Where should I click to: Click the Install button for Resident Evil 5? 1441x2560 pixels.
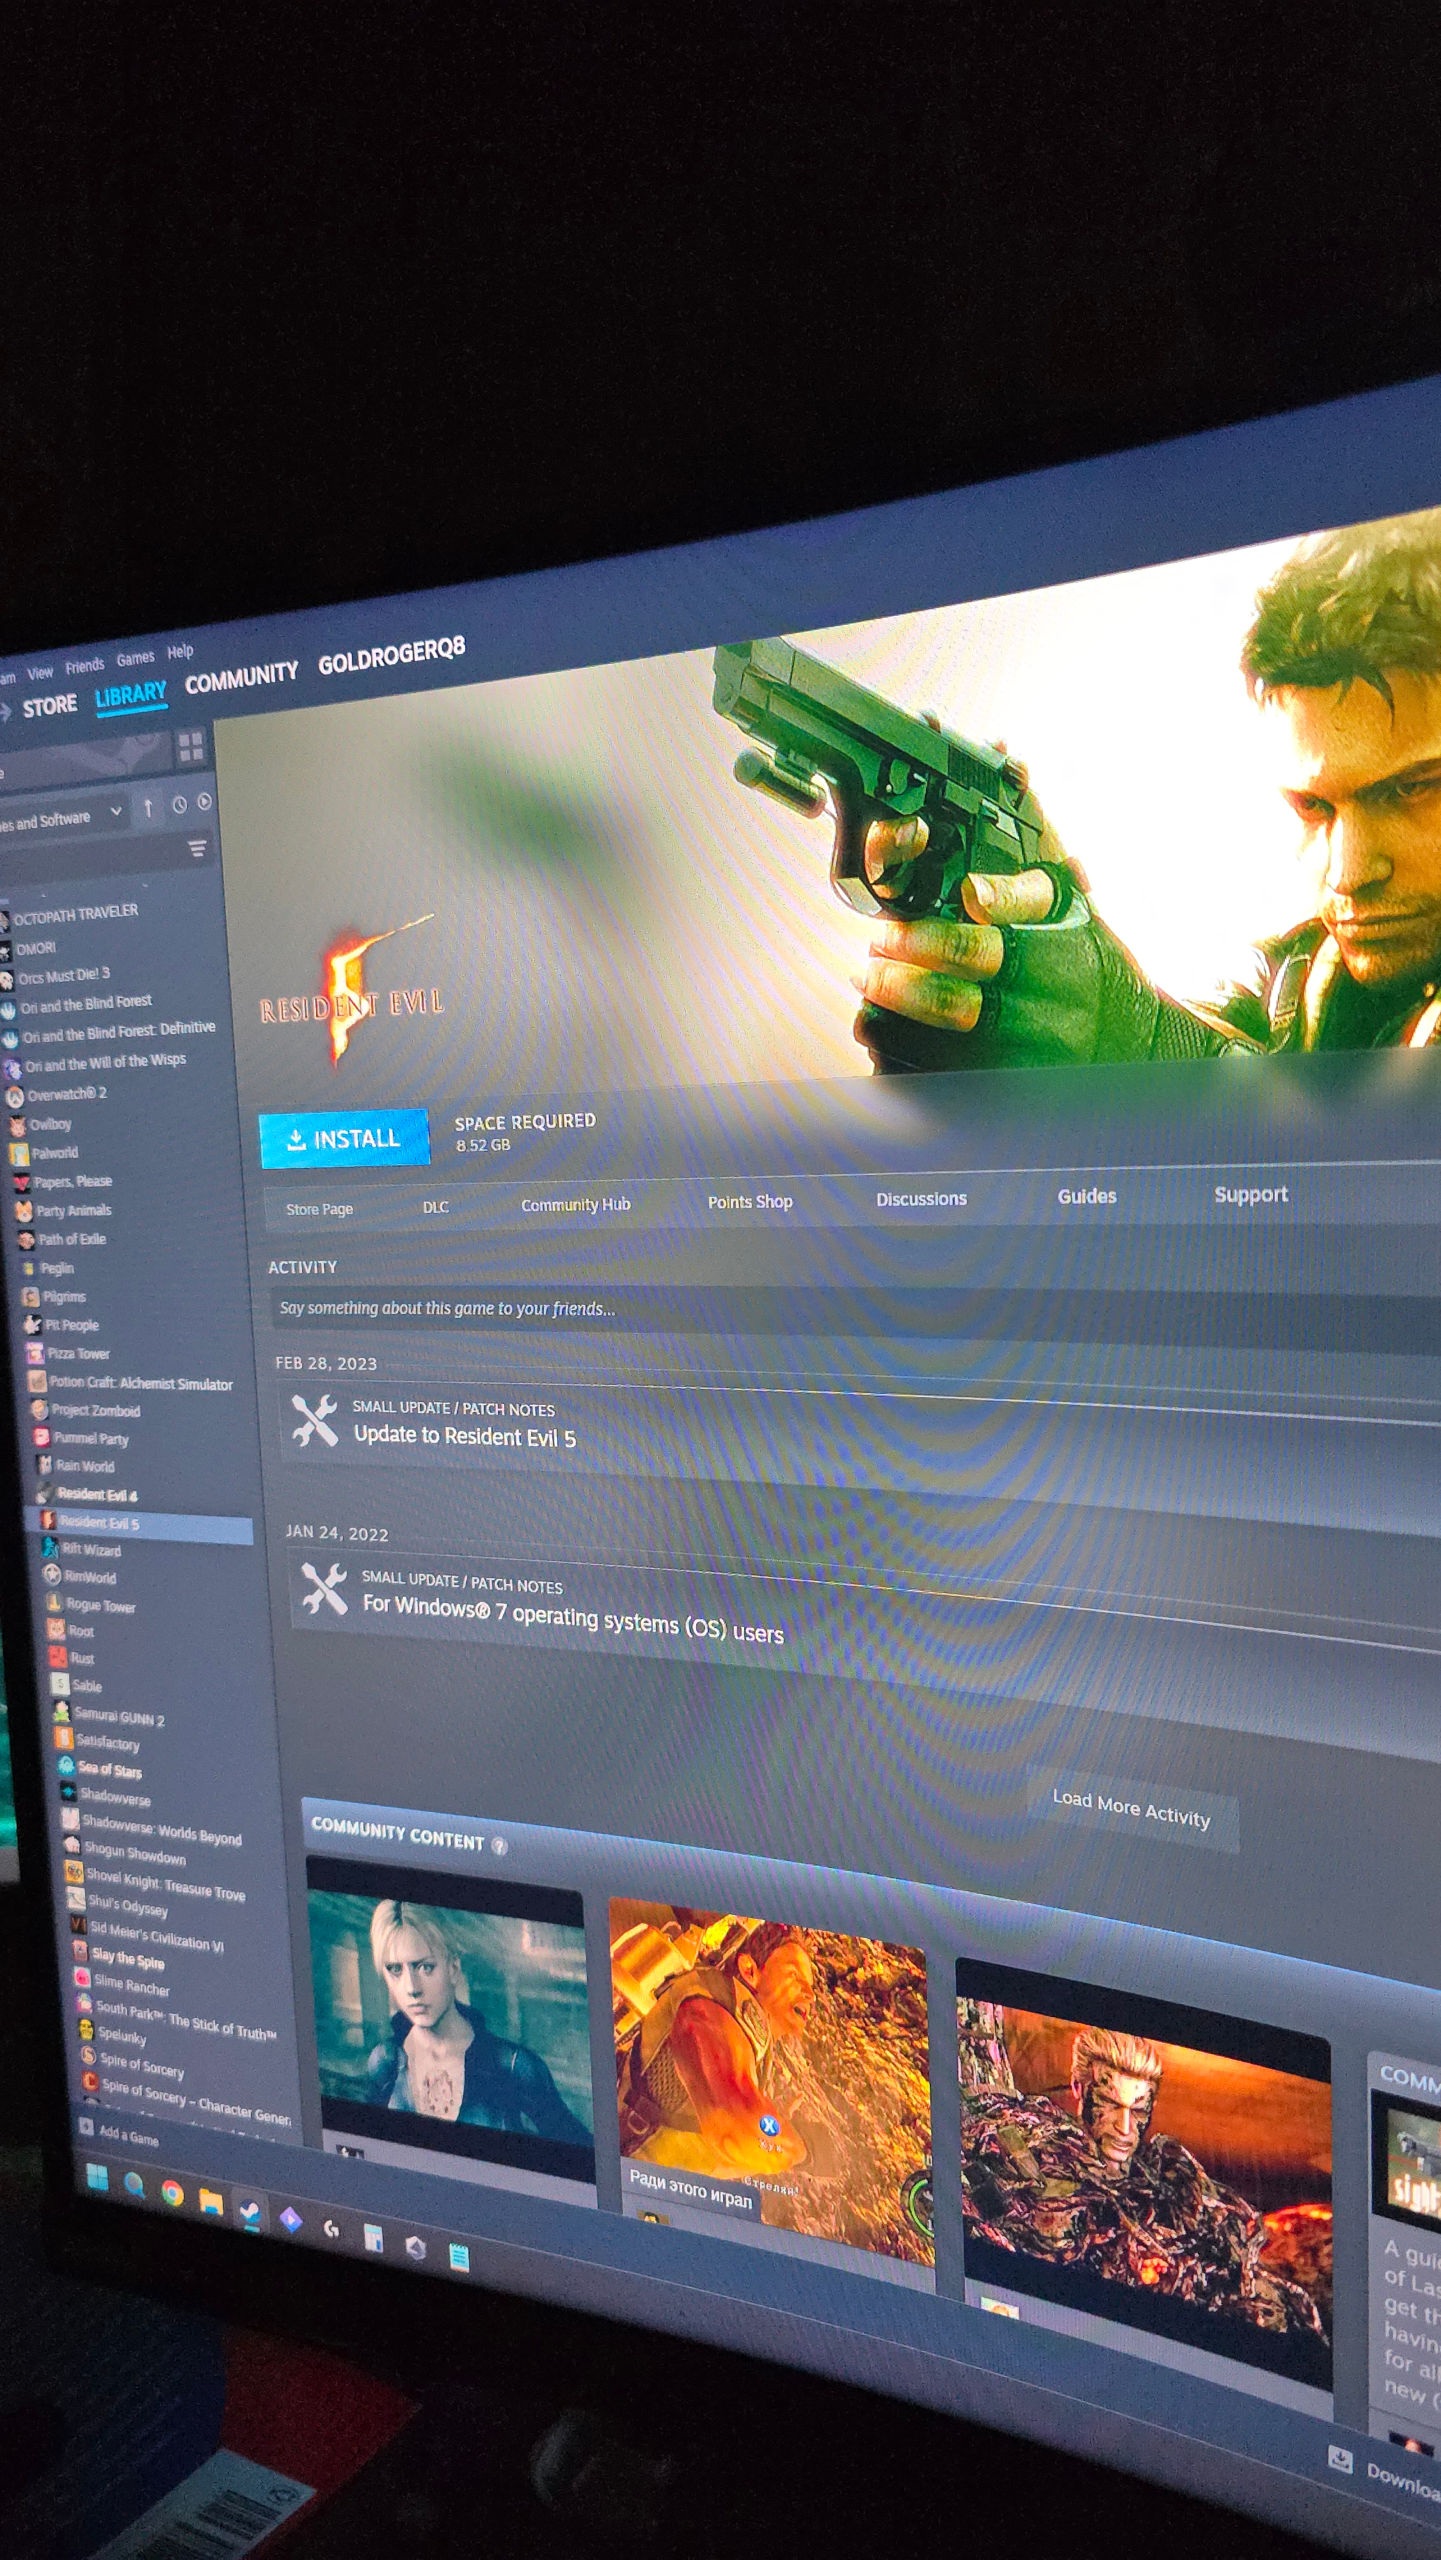tap(344, 1139)
